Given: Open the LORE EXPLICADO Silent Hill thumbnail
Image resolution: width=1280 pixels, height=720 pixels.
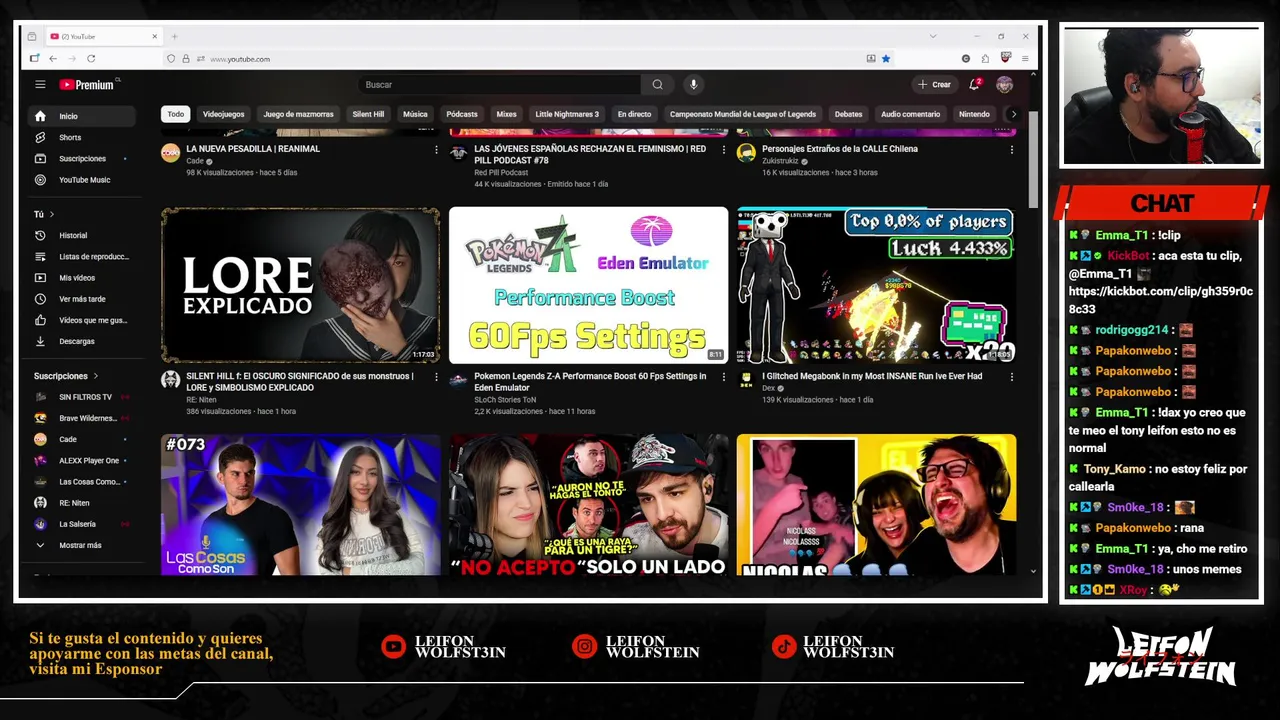Looking at the screenshot, I should [300, 285].
